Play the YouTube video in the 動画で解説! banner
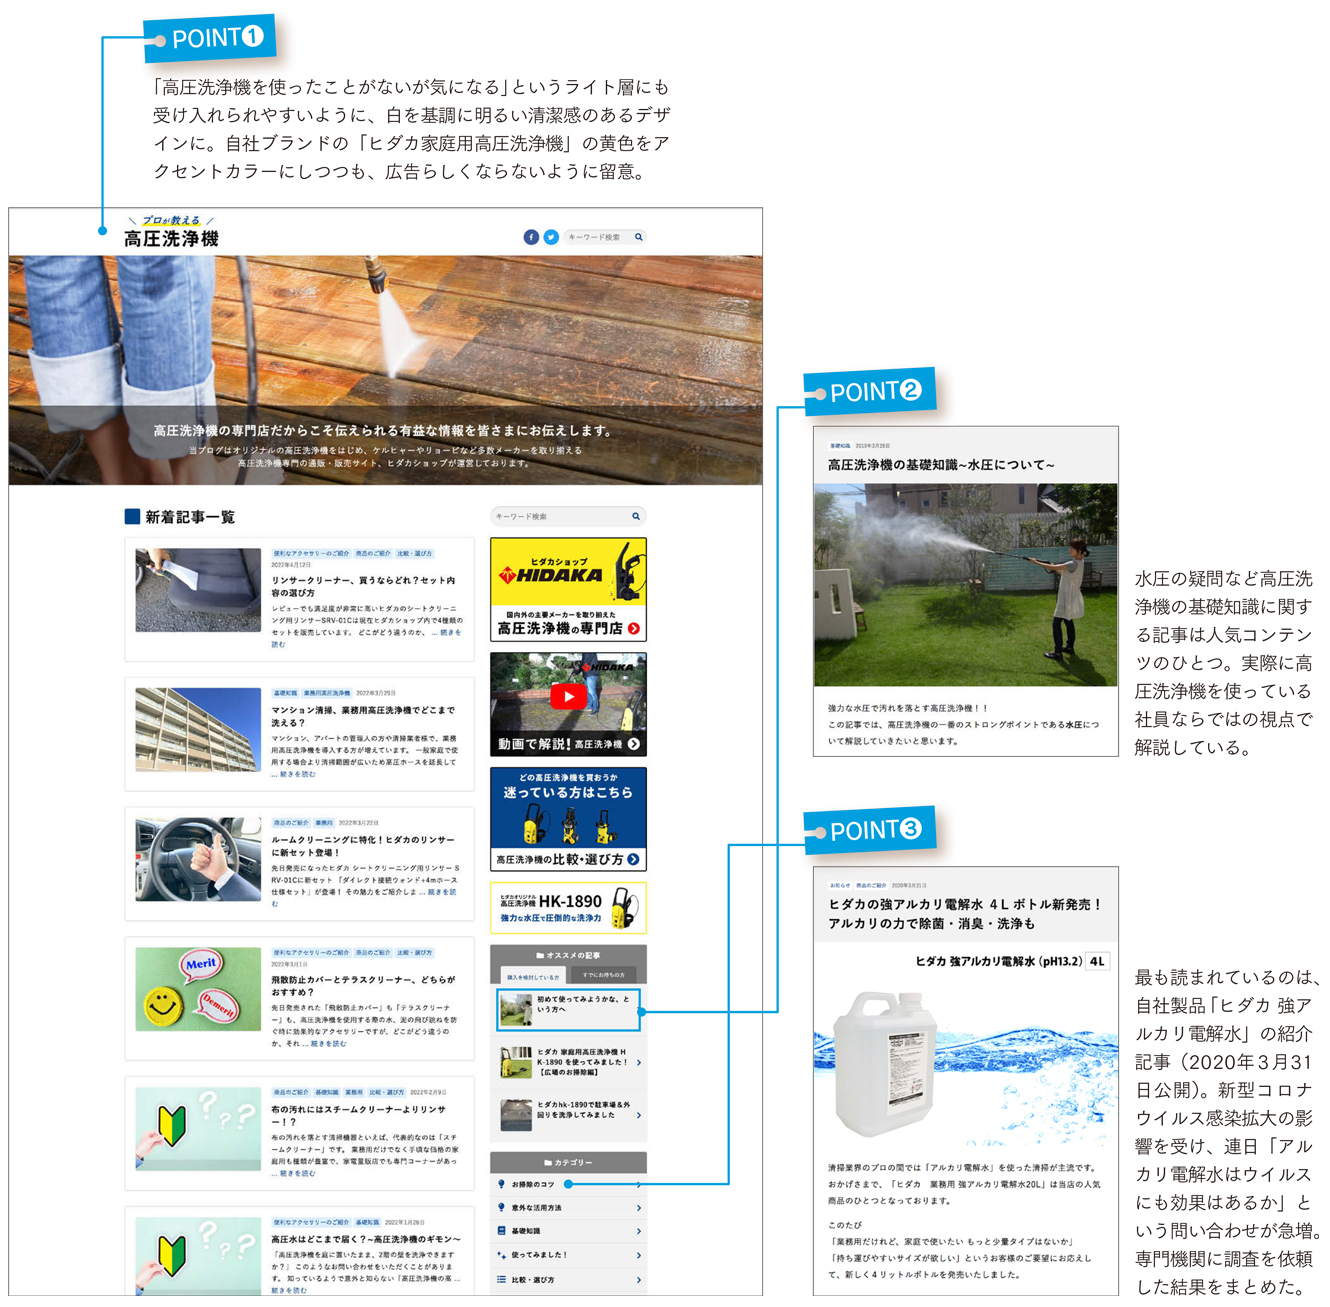 (x=568, y=696)
